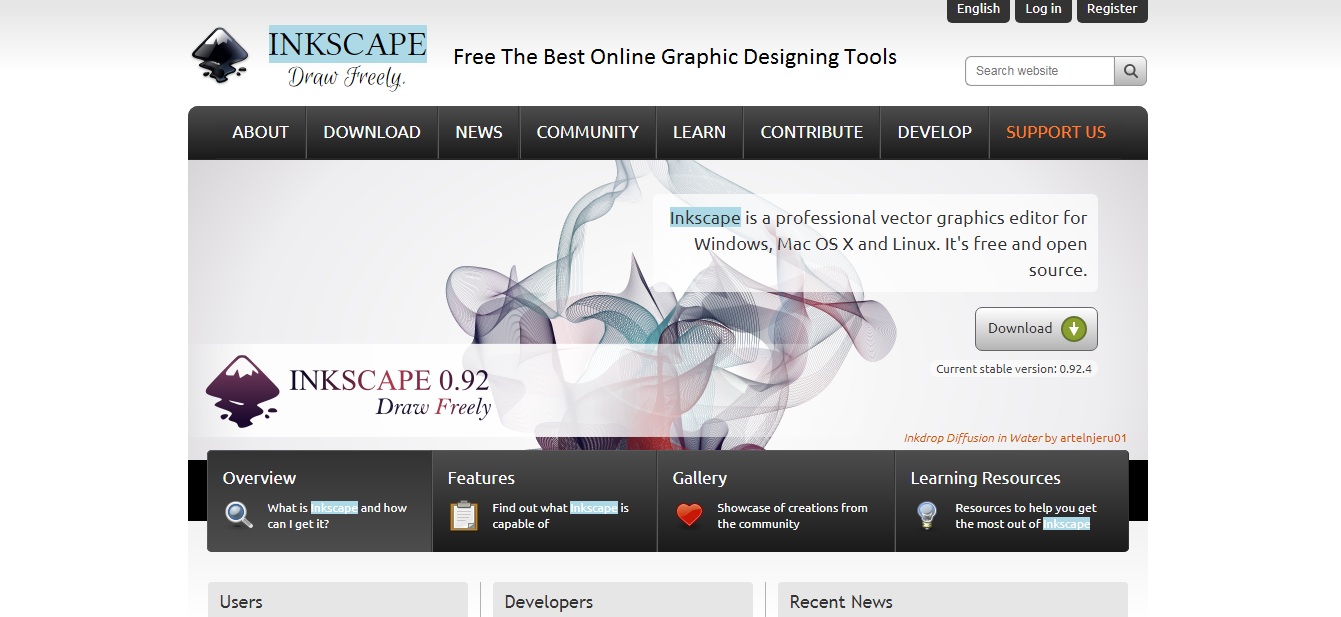Click the Inkscape diamond logo icon
Screen dimensions: 1341x617
pos(222,52)
